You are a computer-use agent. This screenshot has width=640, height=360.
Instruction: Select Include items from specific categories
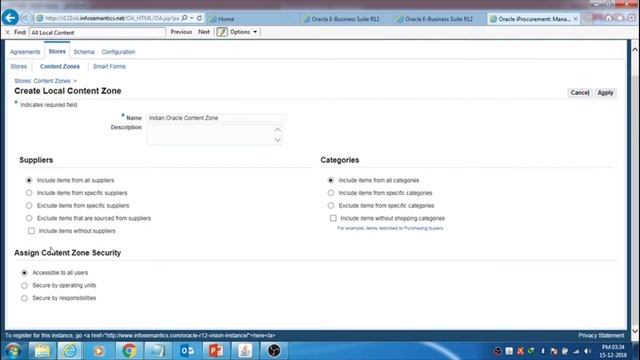coord(331,193)
